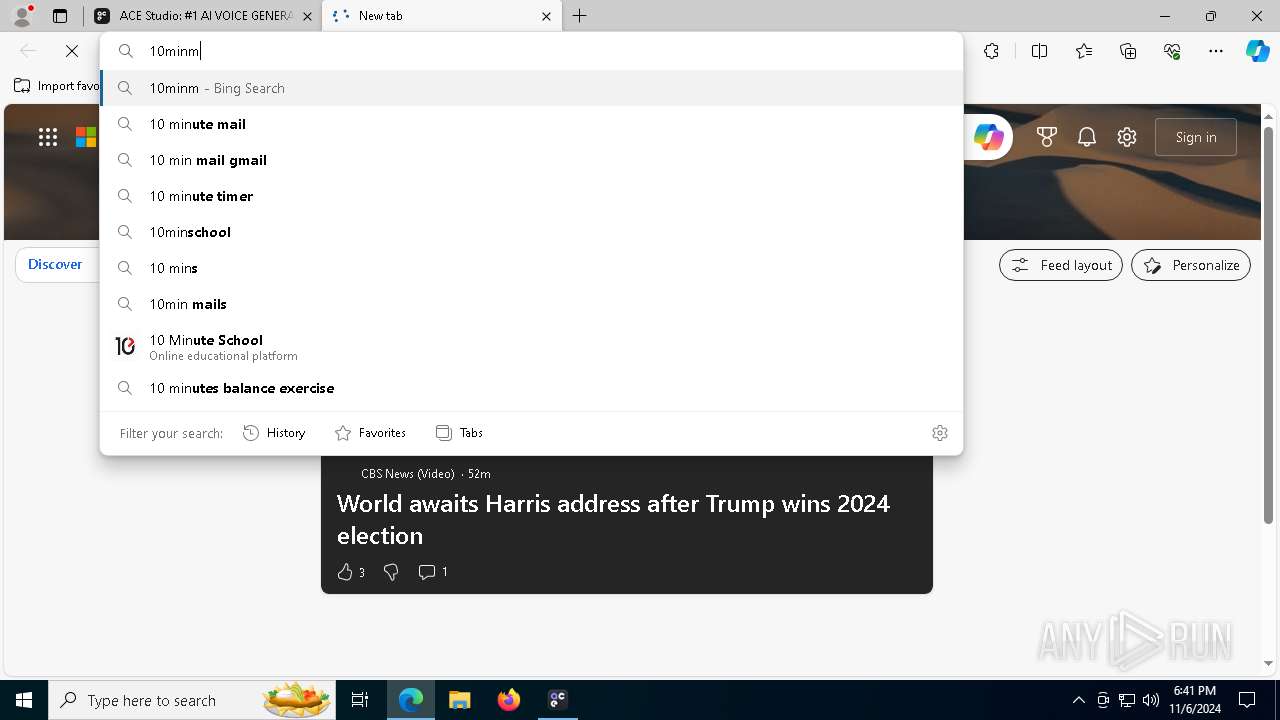
Task: Switch to the Discover tab
Action: tap(55, 265)
